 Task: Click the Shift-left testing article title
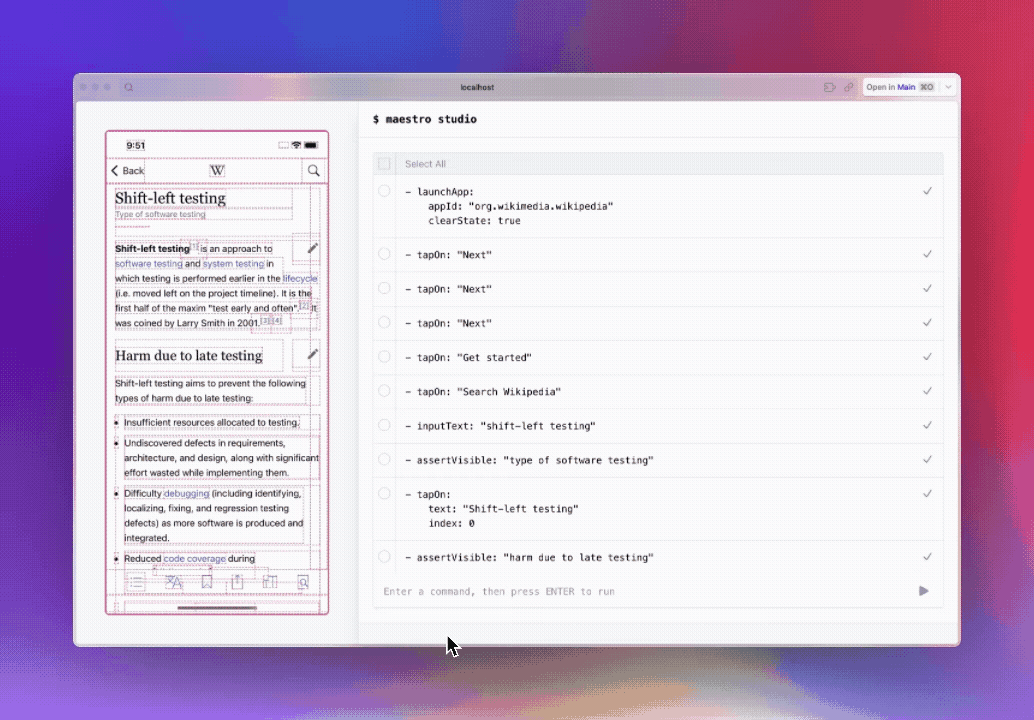pos(170,198)
